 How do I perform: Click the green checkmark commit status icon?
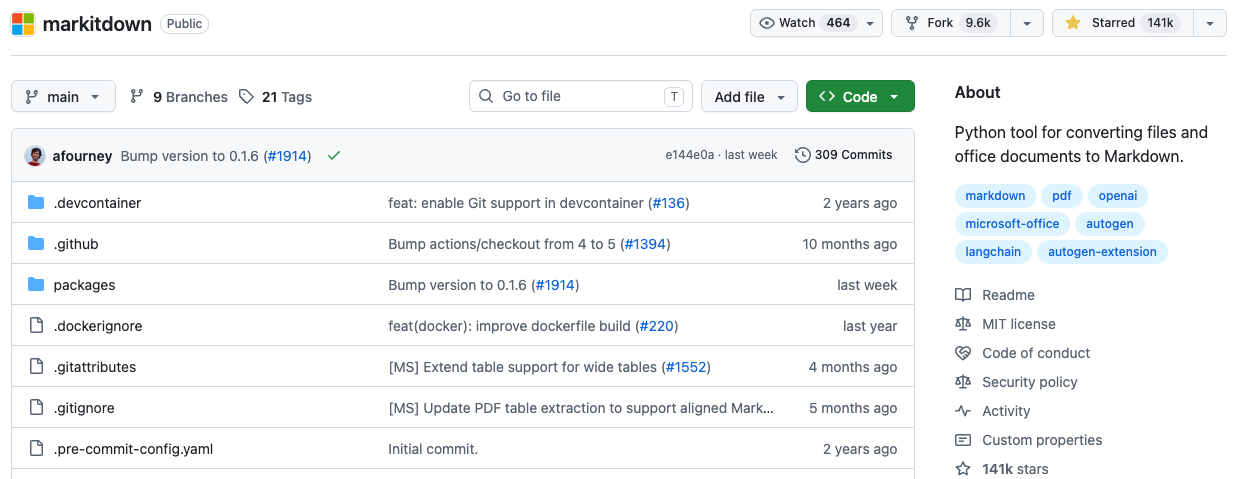pyautogui.click(x=334, y=155)
